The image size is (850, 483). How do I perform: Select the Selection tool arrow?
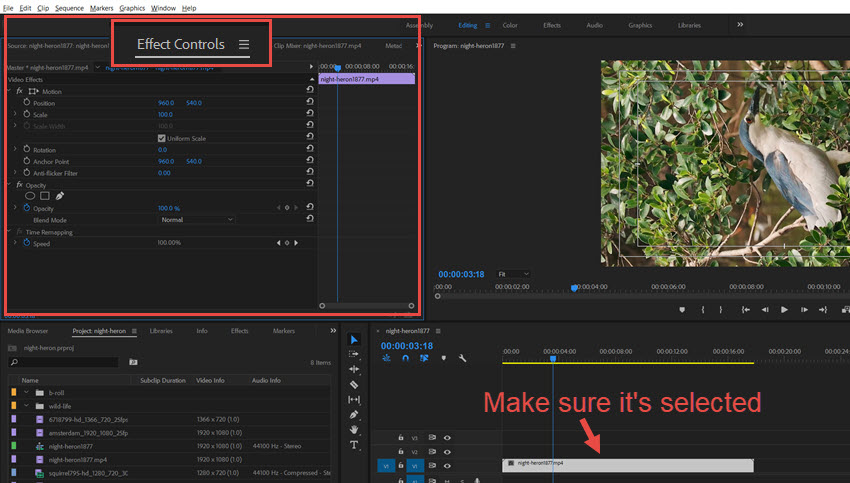click(x=354, y=340)
